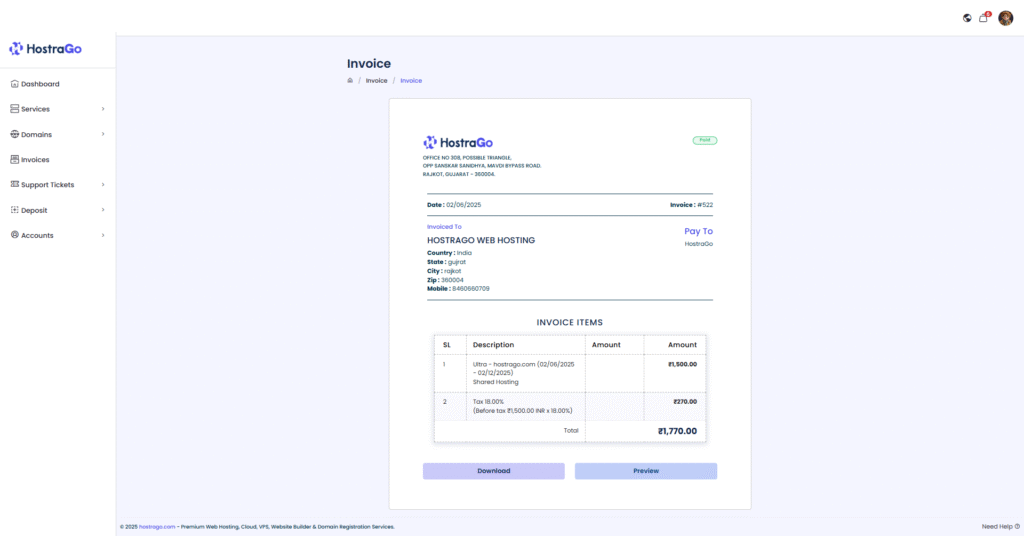
Task: Click the Deposit icon in the sidebar
Action: pos(14,210)
